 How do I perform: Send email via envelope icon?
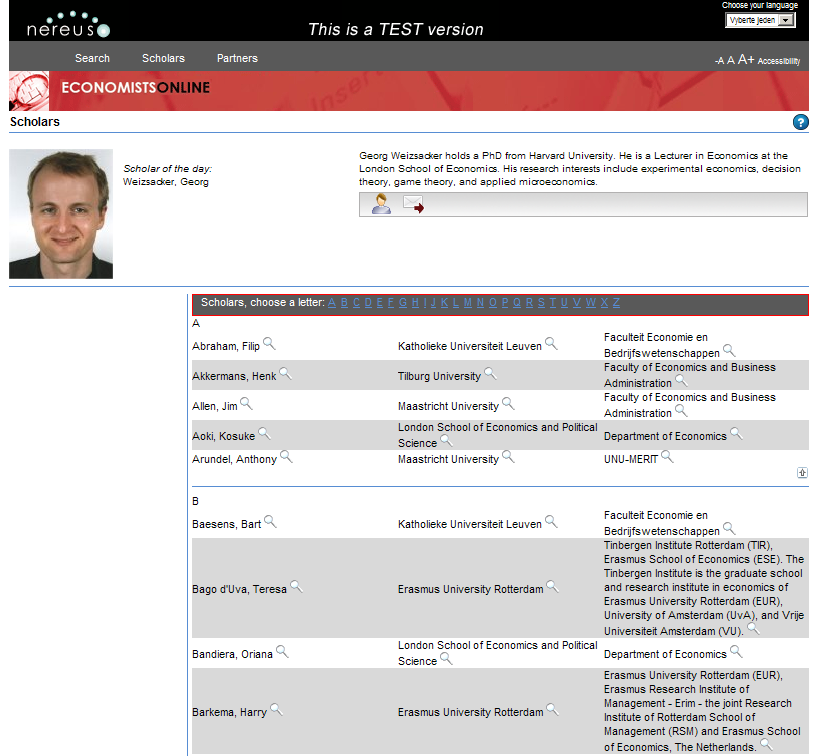pyautogui.click(x=413, y=204)
